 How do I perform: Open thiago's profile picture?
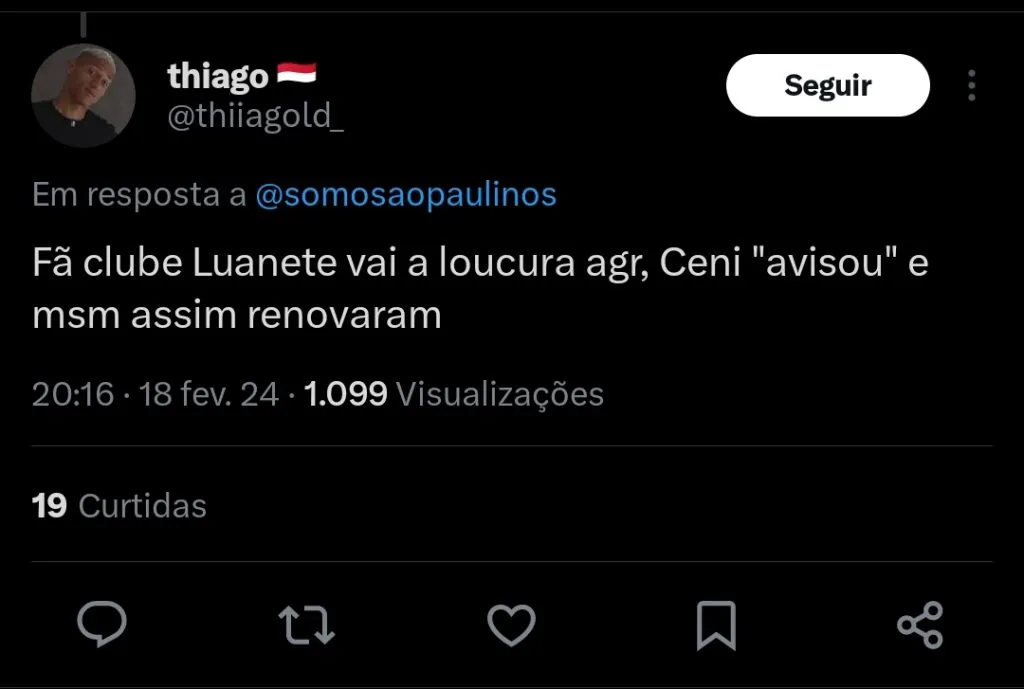(83, 96)
